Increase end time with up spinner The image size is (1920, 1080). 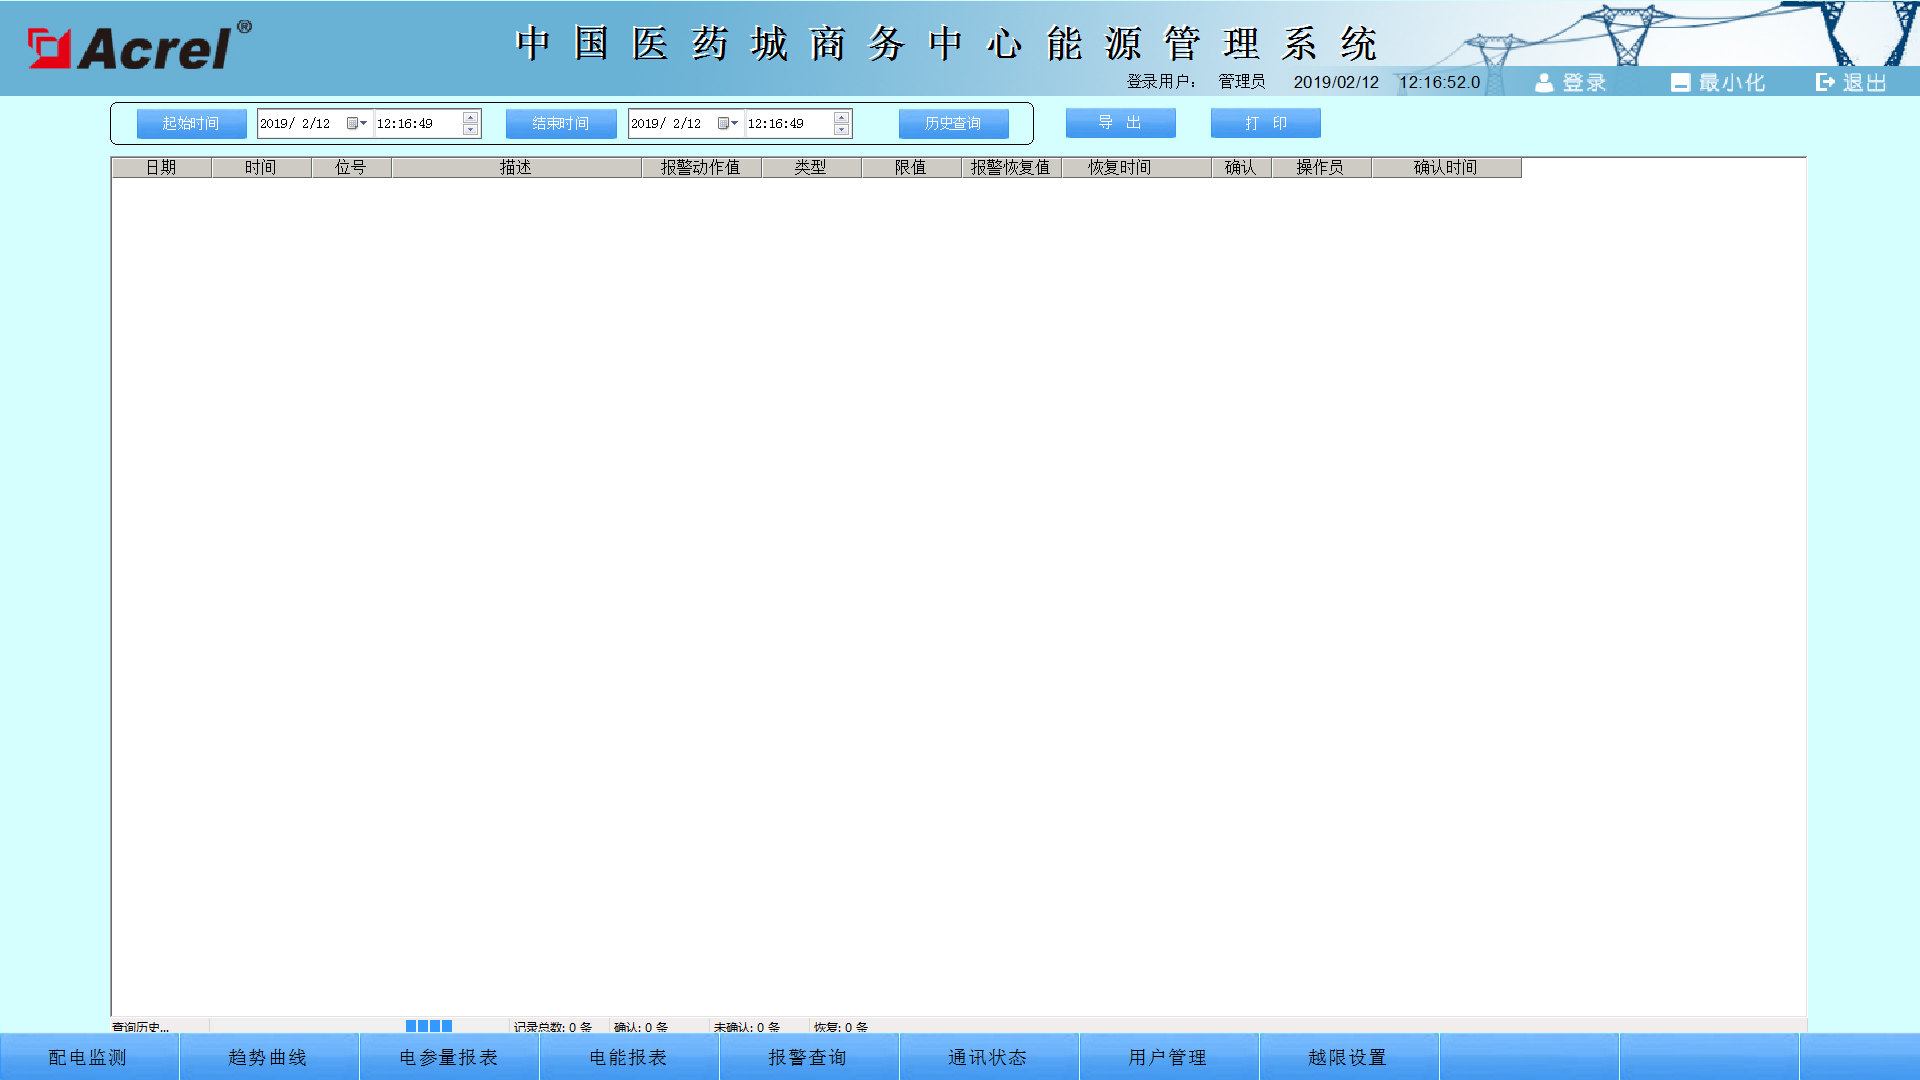[842, 117]
